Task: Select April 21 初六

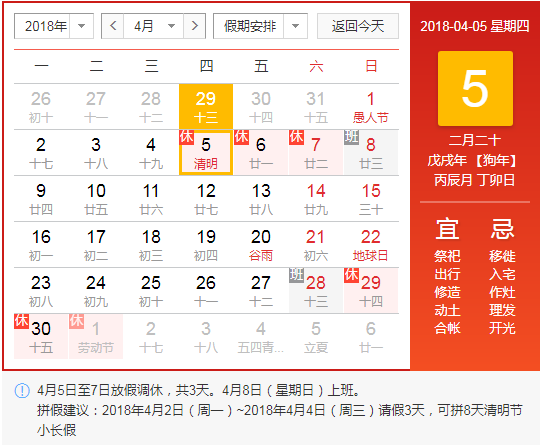Action: point(316,245)
